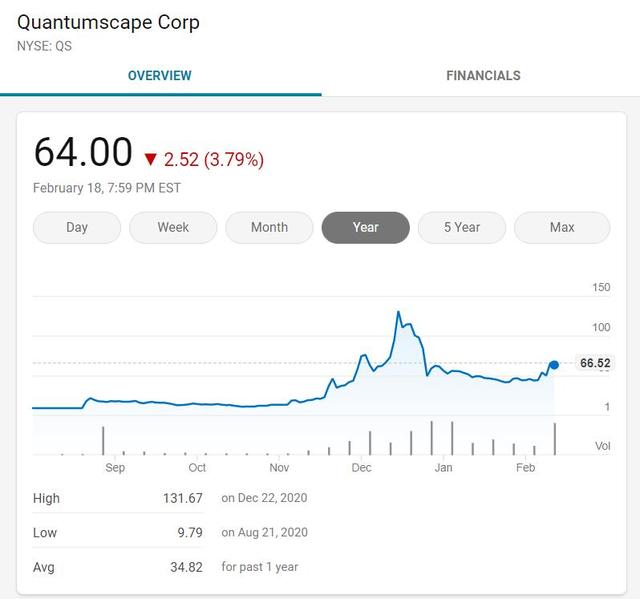This screenshot has width=640, height=599.
Task: Click the selected Year range button
Action: click(x=366, y=227)
